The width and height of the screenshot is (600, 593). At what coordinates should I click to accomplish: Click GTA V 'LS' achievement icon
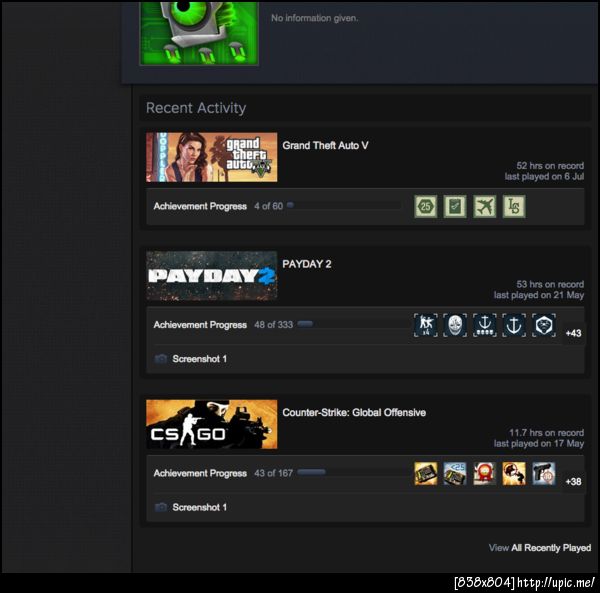point(514,207)
